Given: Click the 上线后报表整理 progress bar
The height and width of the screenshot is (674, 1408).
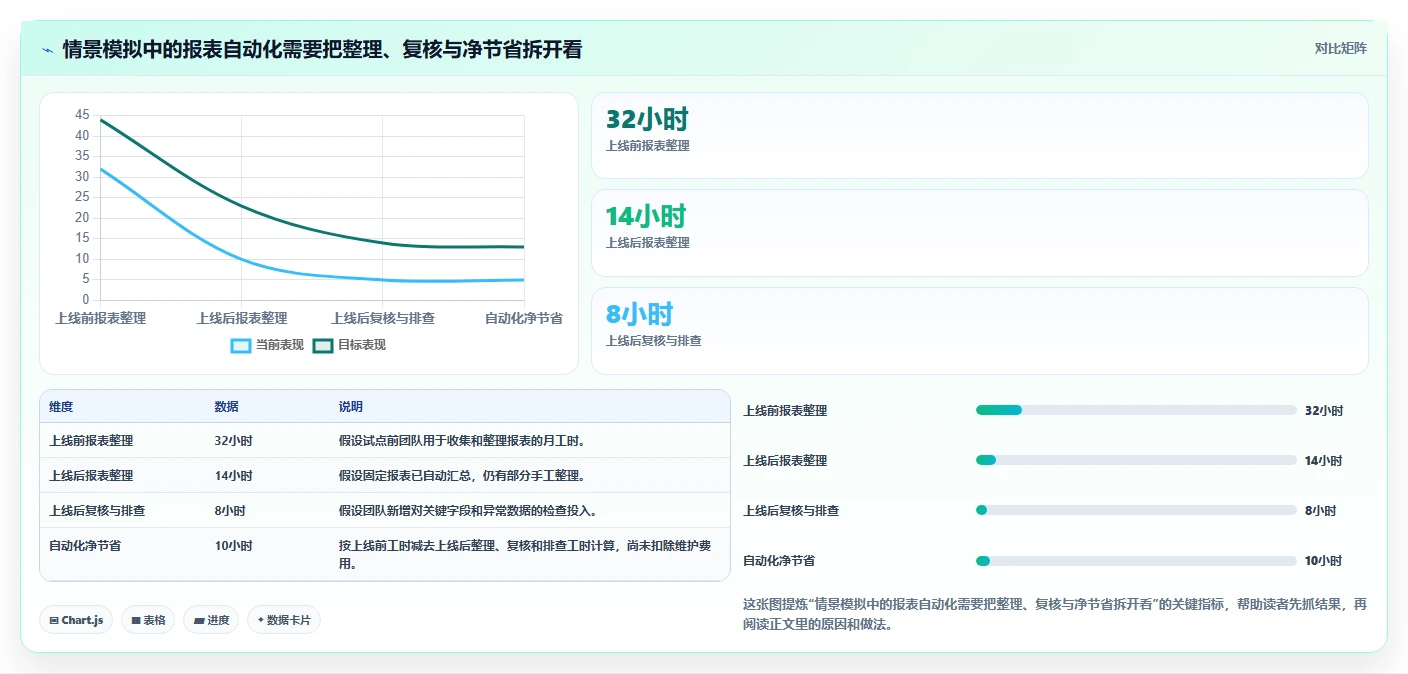Looking at the screenshot, I should (x=1136, y=460).
